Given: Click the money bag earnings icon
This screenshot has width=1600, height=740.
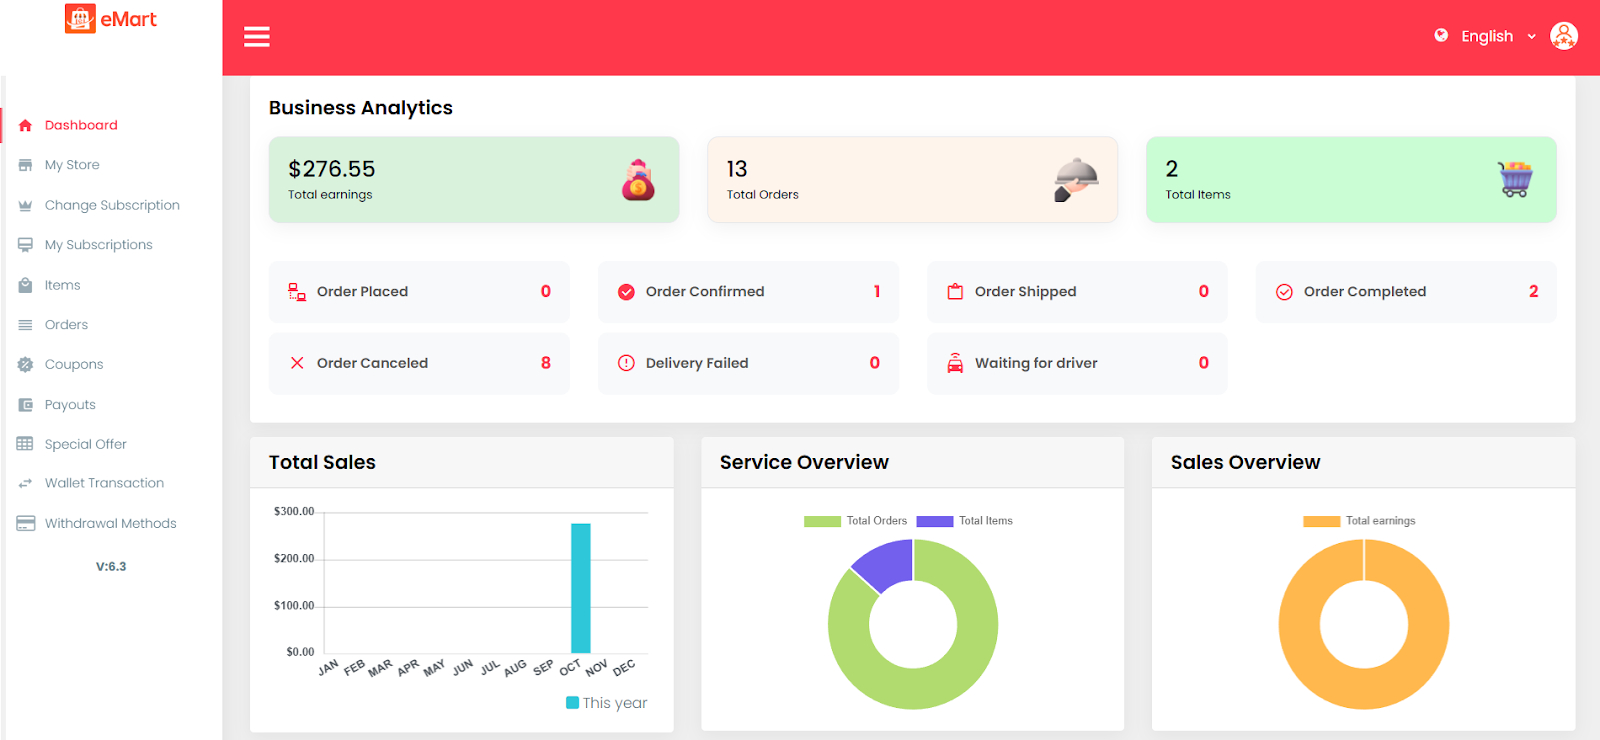Looking at the screenshot, I should tap(638, 181).
